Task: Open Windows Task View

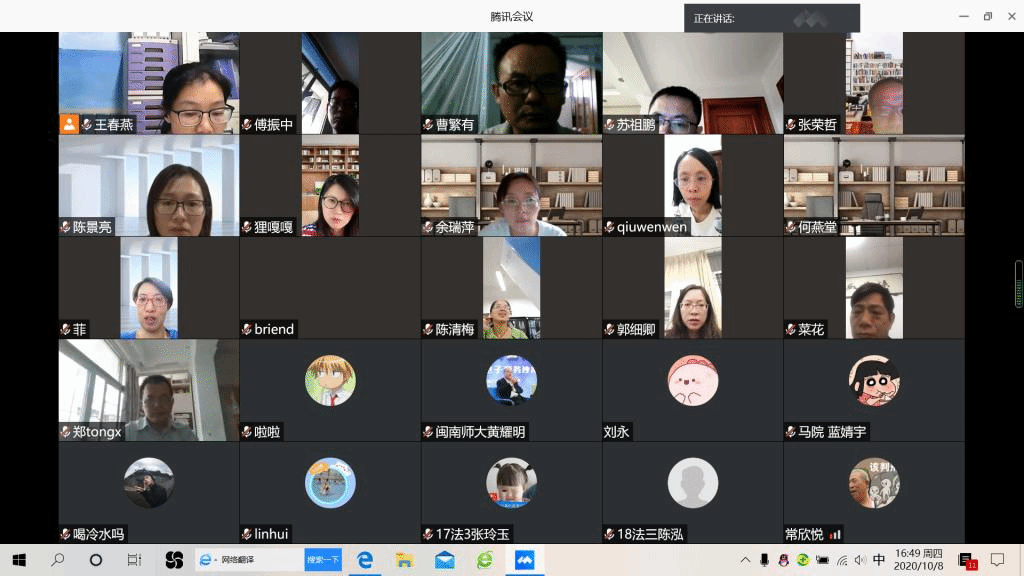Action: coord(134,560)
